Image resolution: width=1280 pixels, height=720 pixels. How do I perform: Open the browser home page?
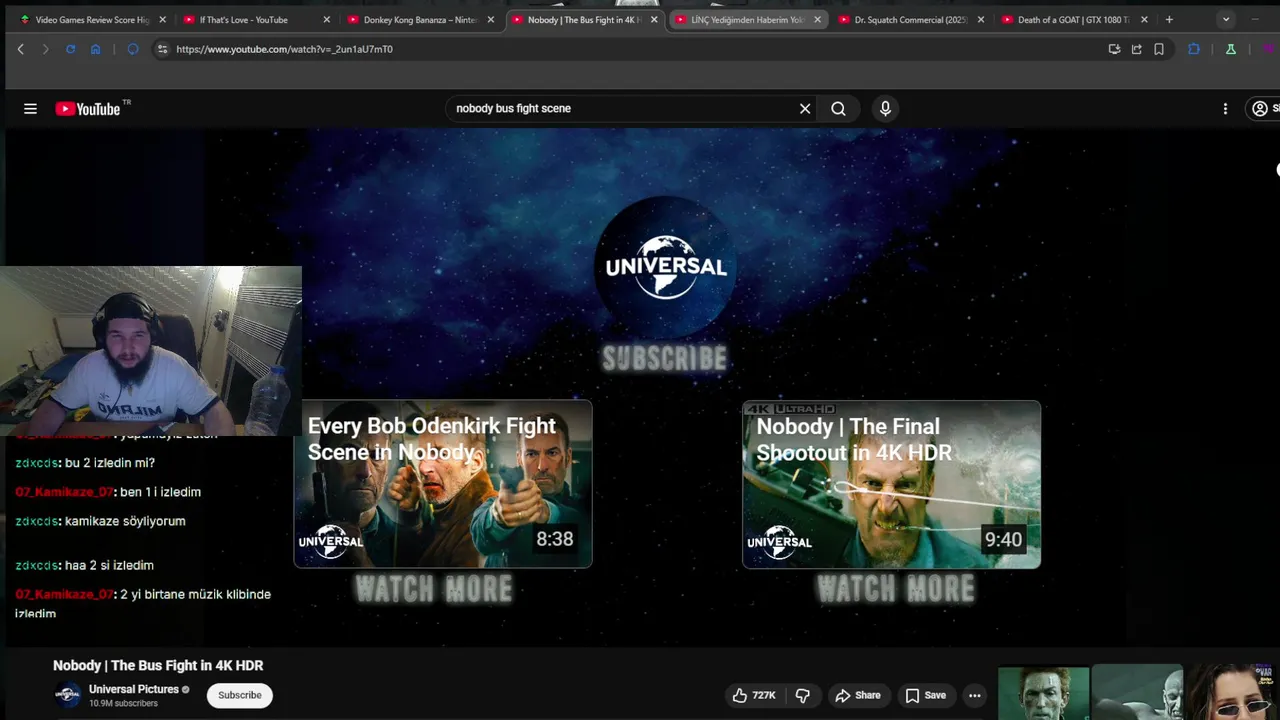[96, 49]
